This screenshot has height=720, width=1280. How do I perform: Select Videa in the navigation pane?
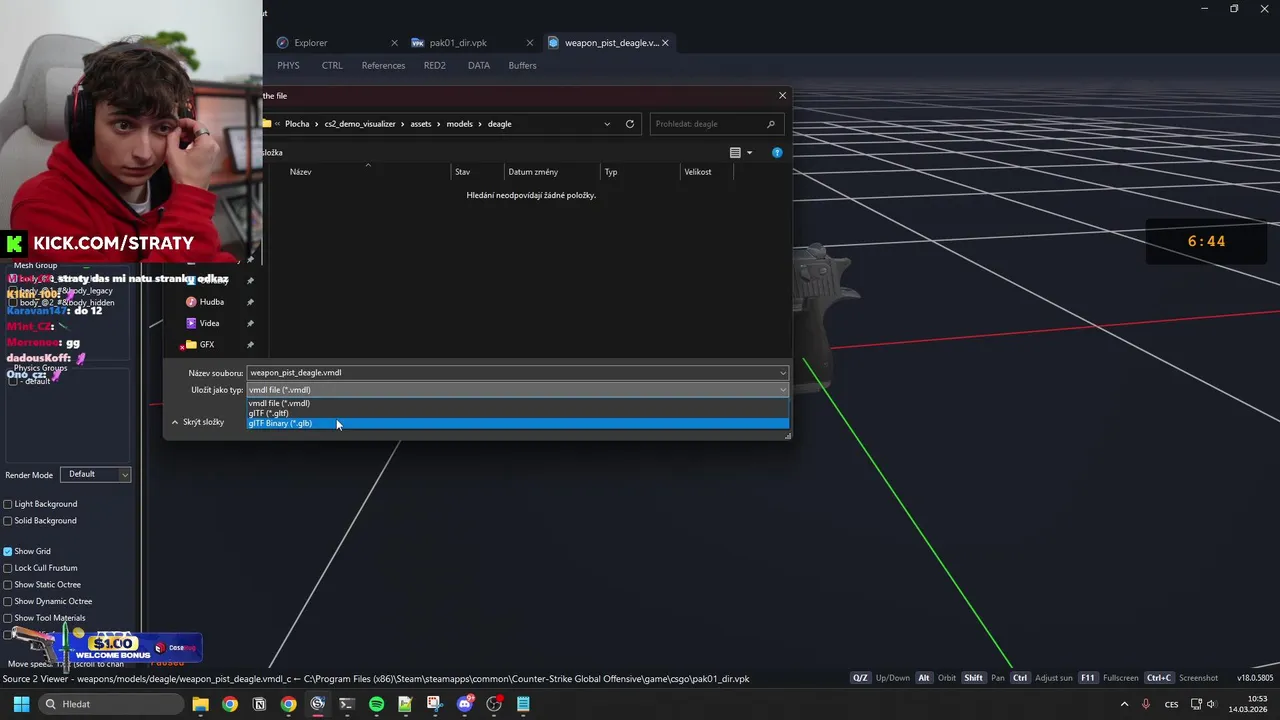tap(209, 323)
